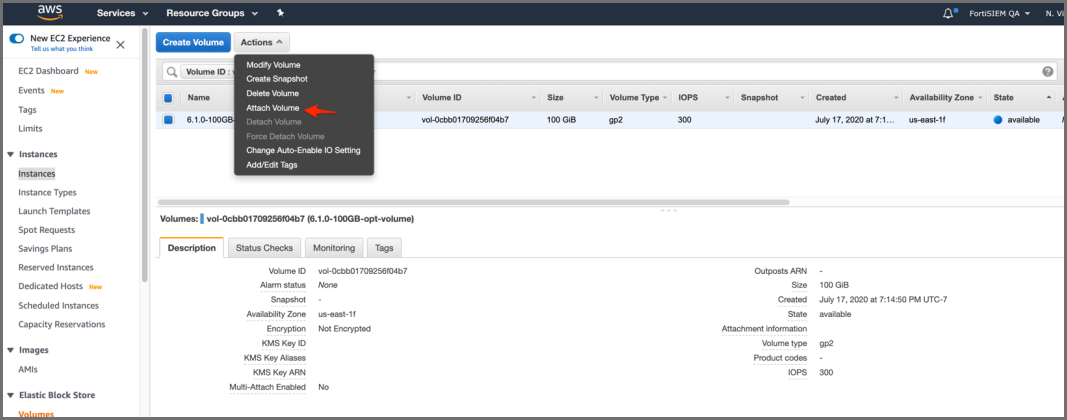Choose Create Snapshot from Actions menu

276,79
